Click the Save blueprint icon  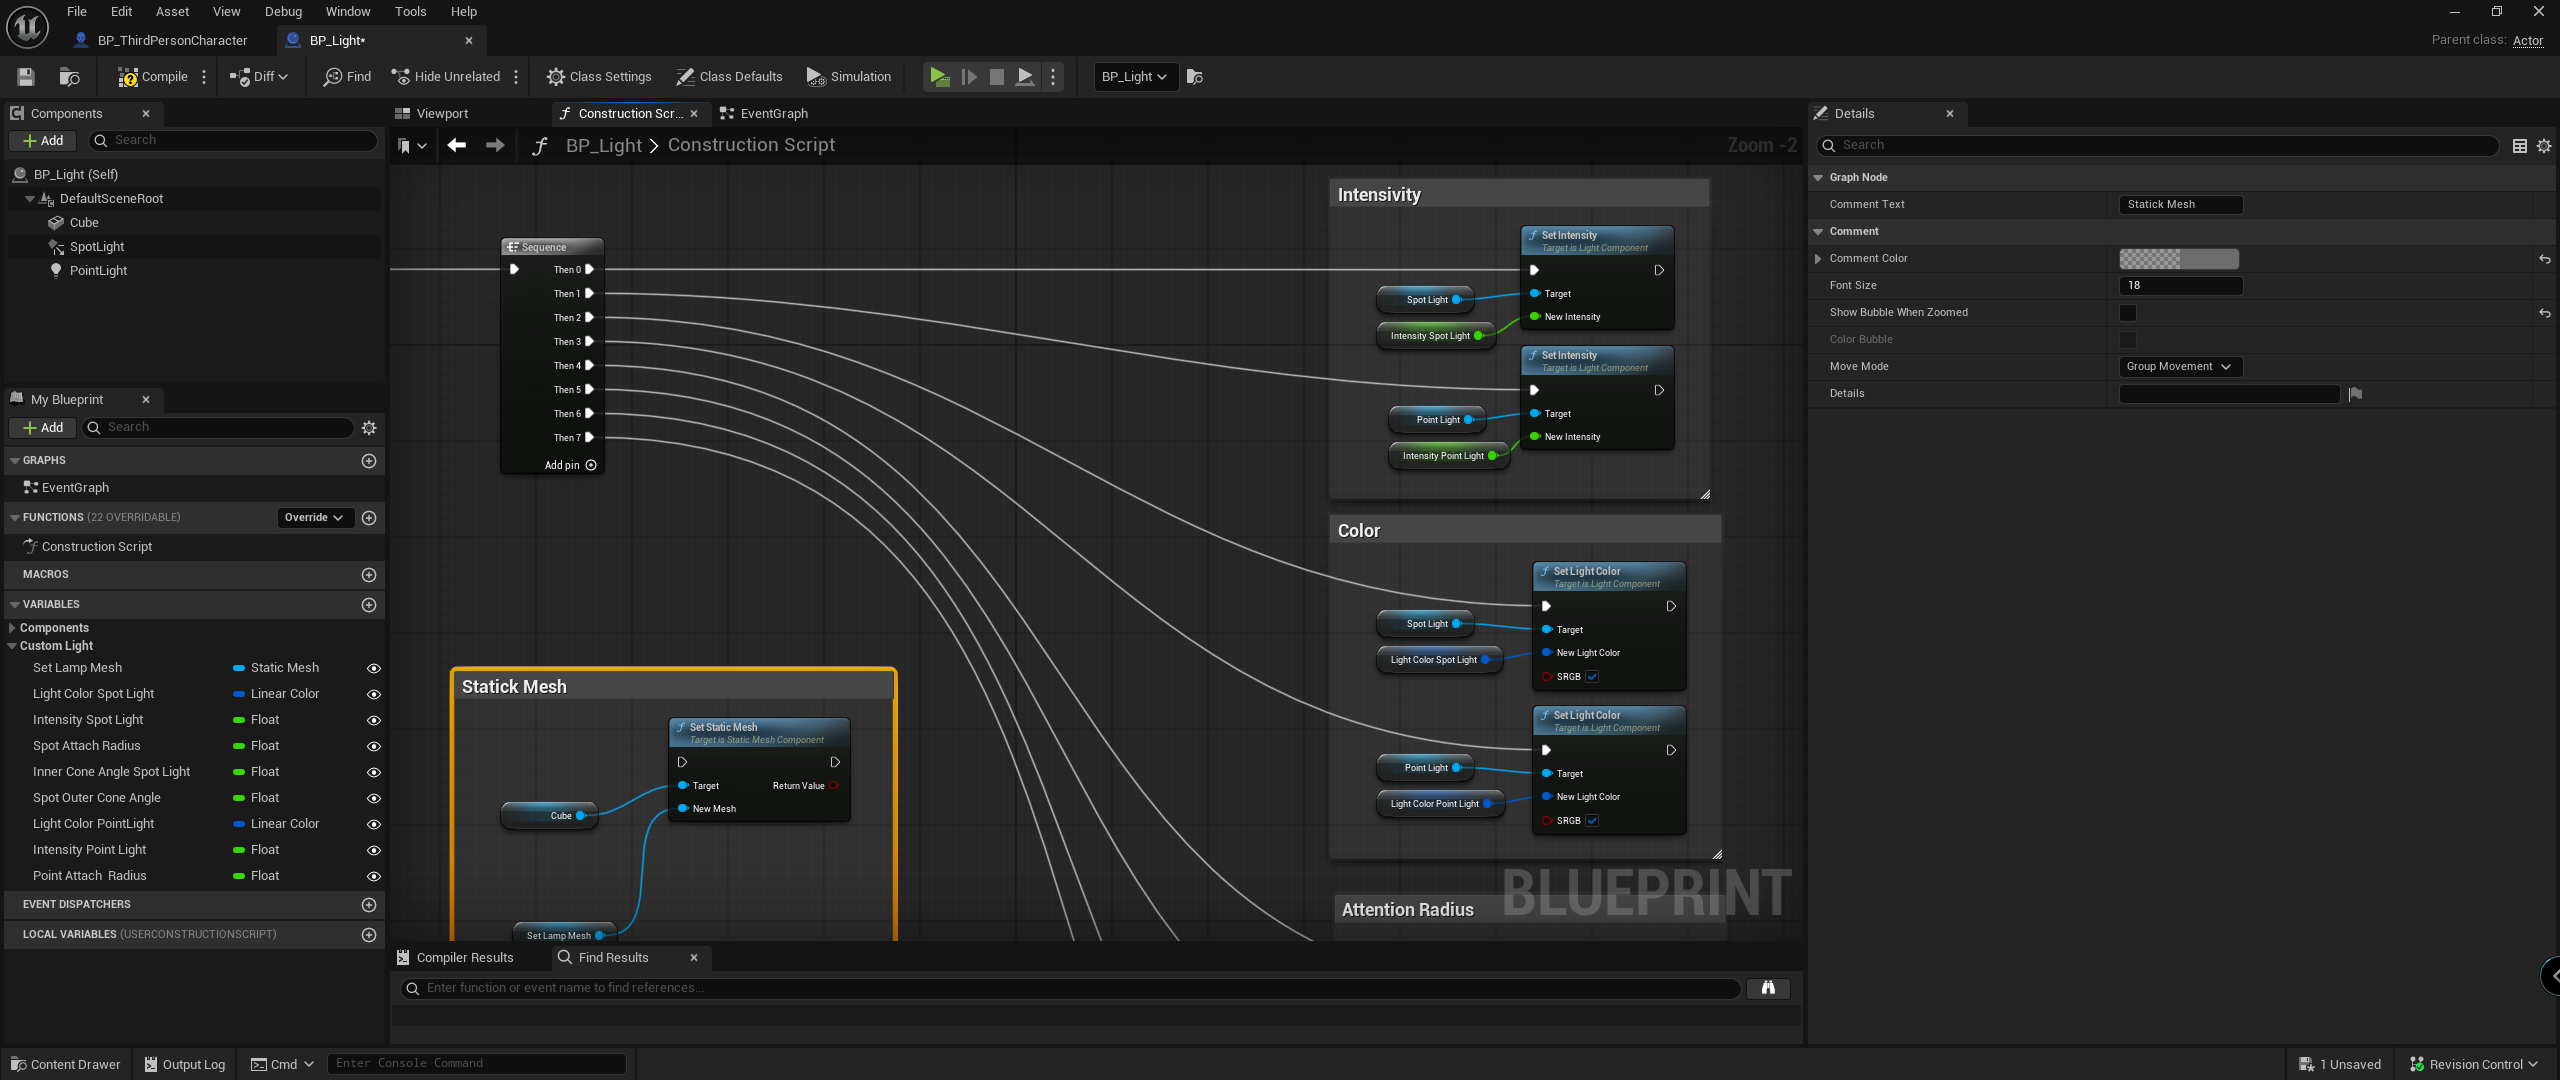pos(26,77)
